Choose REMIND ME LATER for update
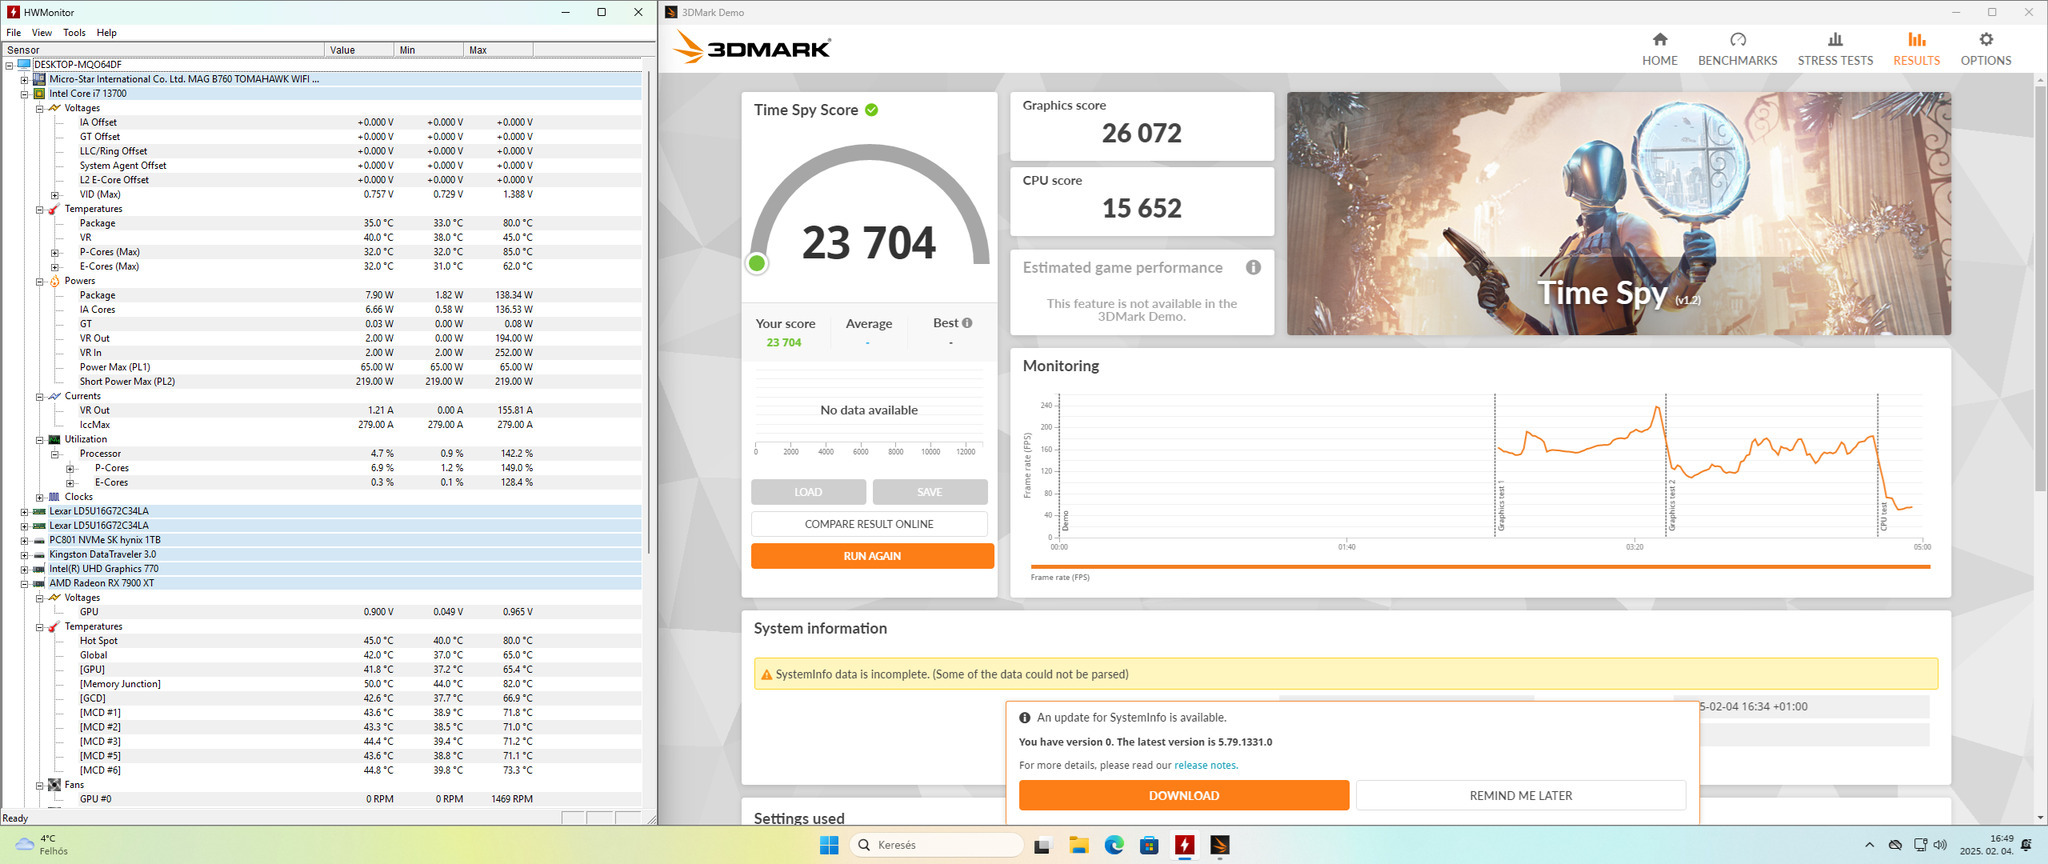Screen dimensions: 2048x864 1521,796
